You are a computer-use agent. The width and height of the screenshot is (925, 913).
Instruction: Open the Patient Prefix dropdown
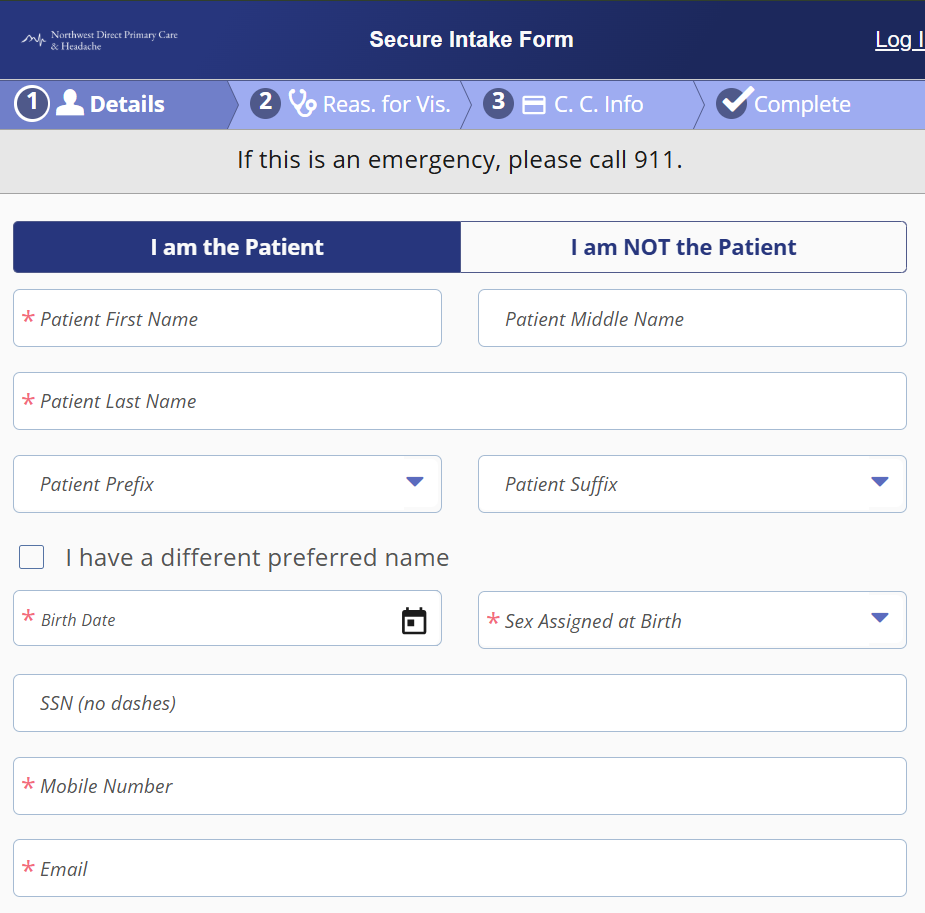(x=227, y=483)
